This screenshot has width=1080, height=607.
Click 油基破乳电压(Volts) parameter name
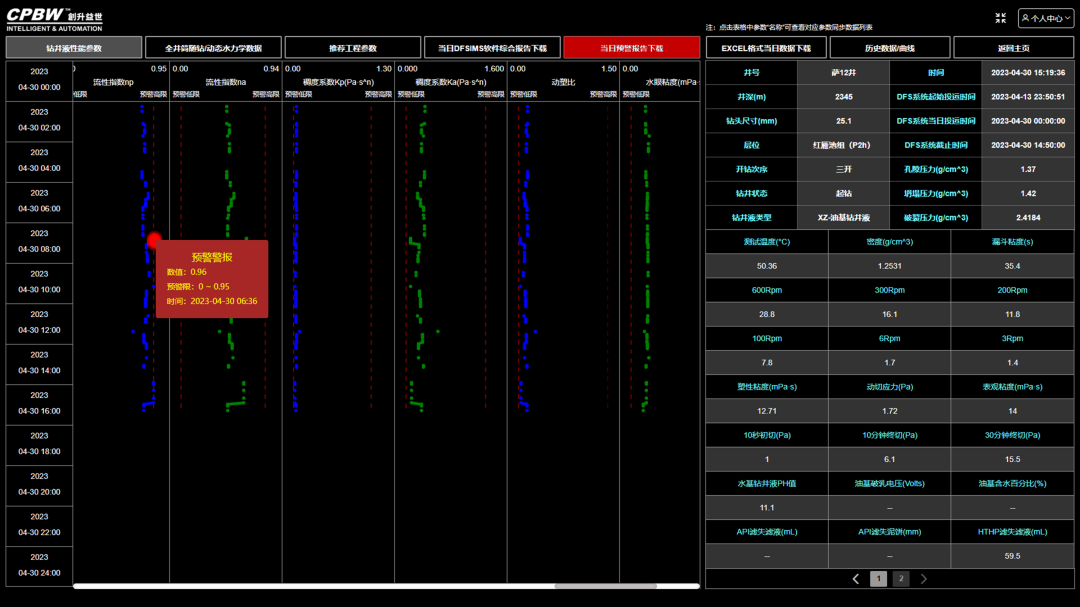pyautogui.click(x=889, y=484)
